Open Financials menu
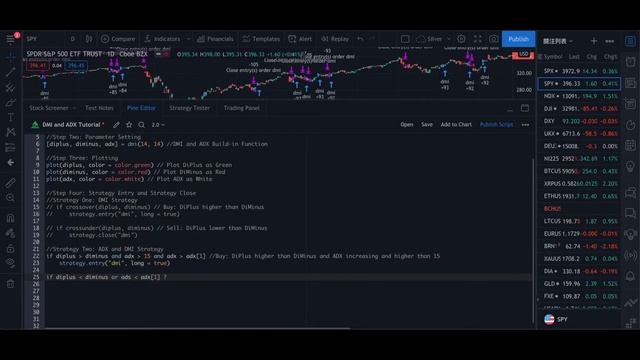The width and height of the screenshot is (640, 360). coord(215,39)
